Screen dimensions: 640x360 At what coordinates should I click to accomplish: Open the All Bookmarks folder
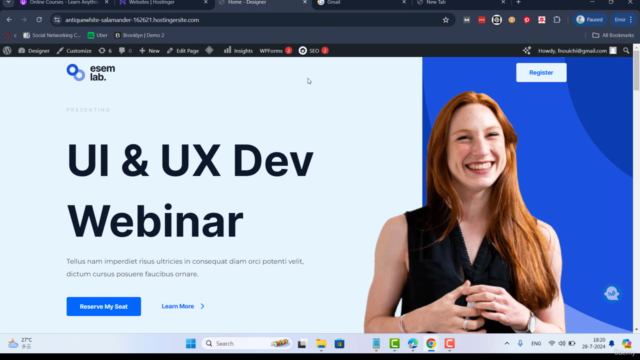tap(613, 35)
